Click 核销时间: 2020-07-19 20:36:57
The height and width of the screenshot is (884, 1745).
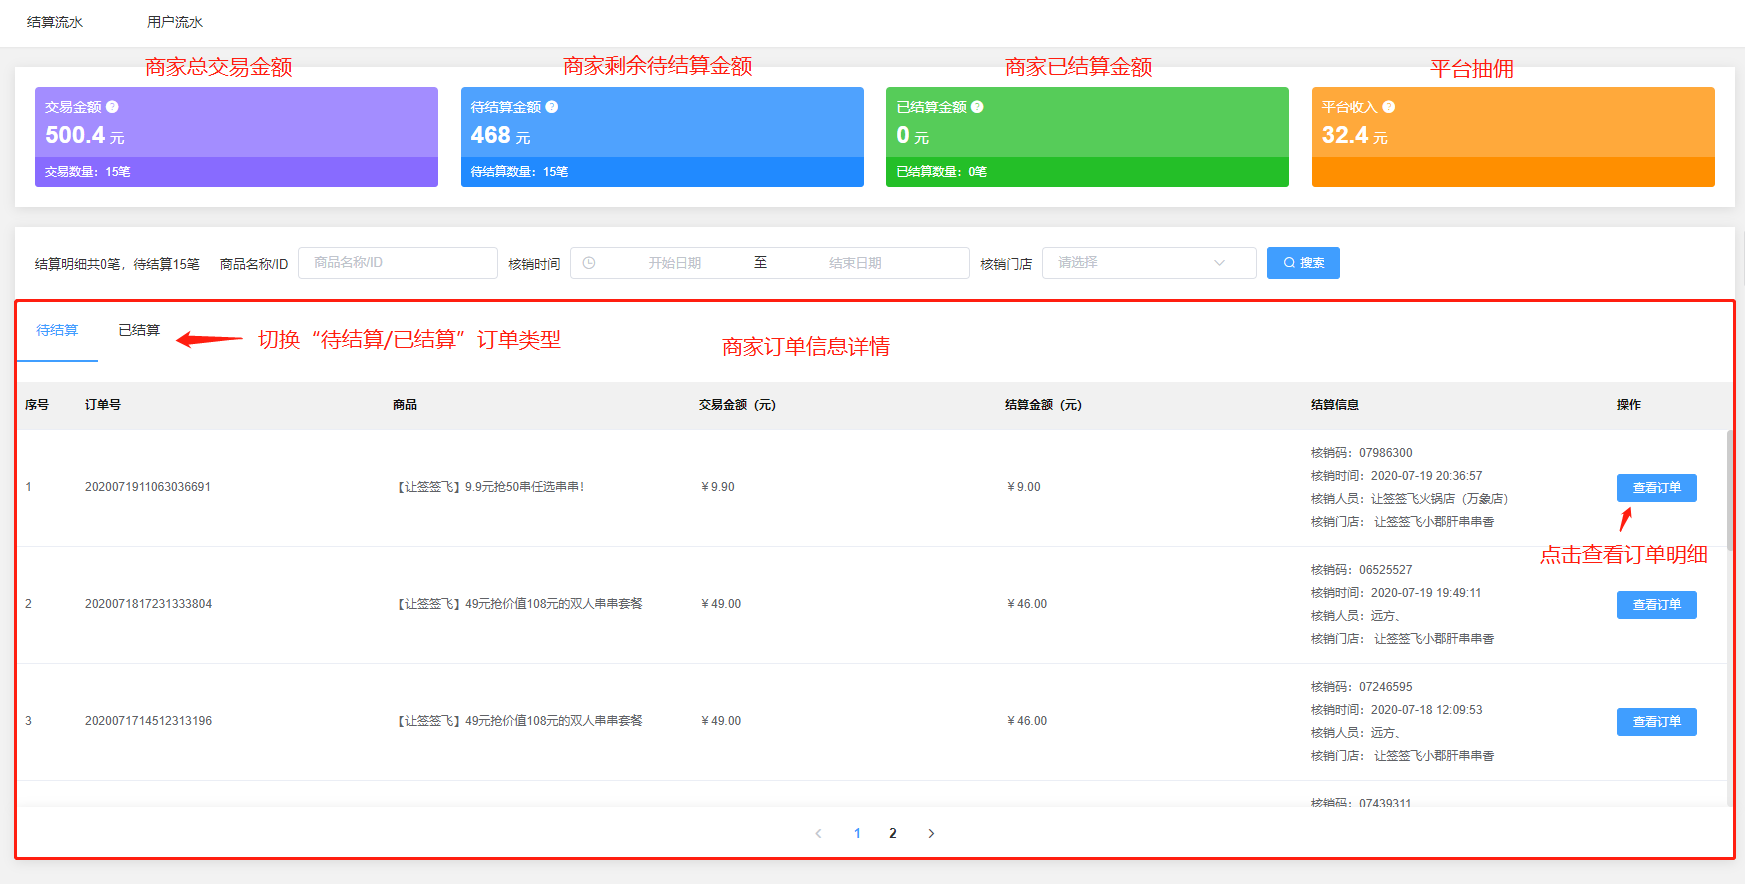coord(1397,476)
